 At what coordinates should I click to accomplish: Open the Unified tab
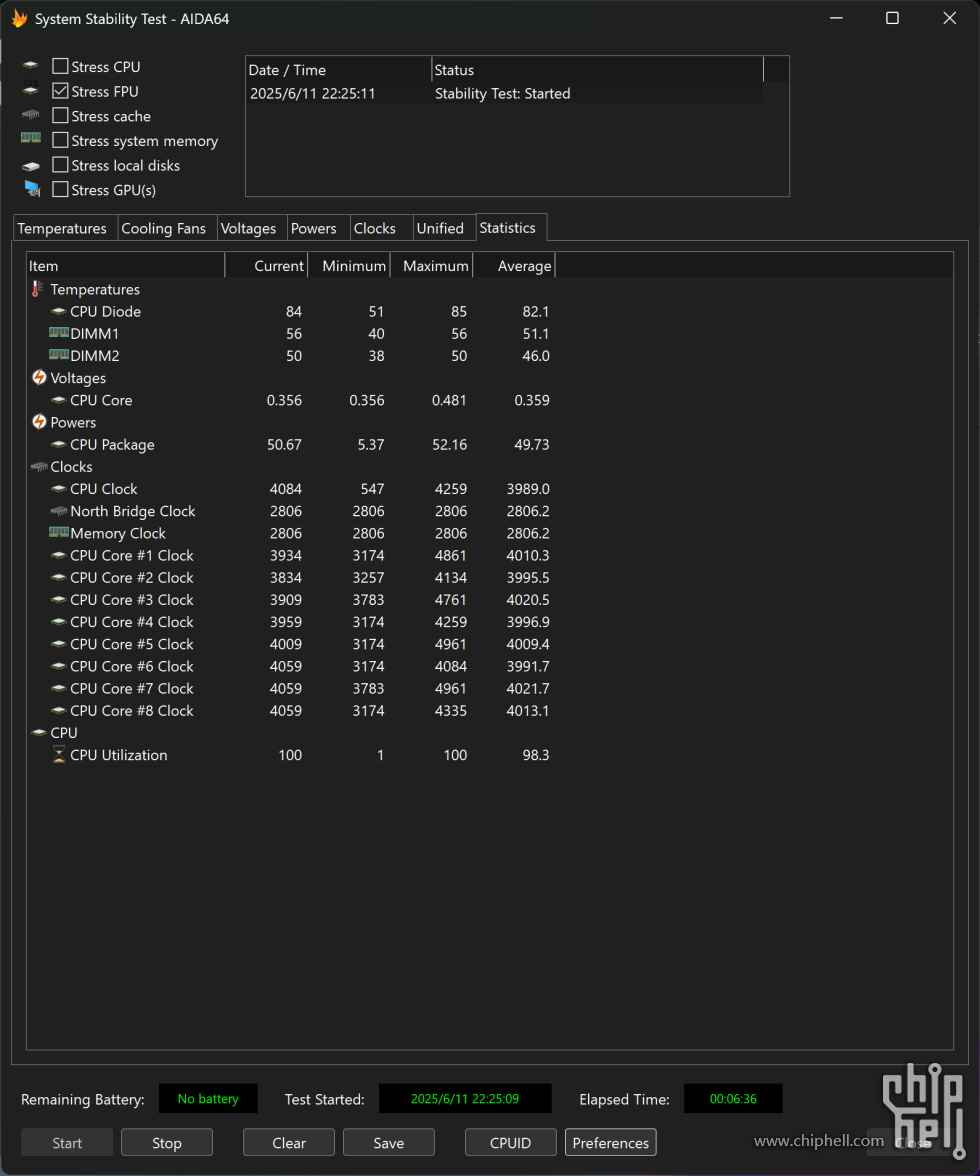pyautogui.click(x=444, y=228)
